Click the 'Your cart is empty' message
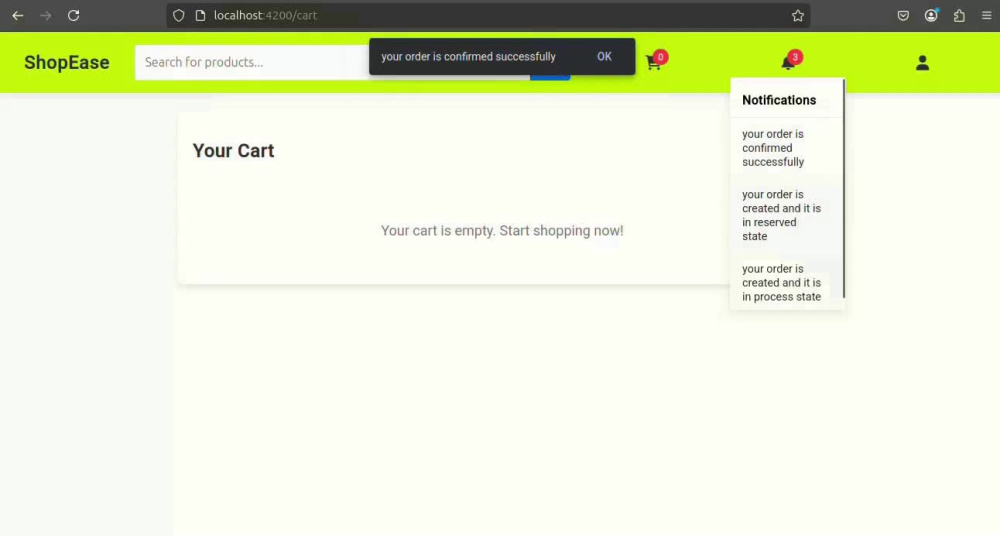The height and width of the screenshot is (536, 1000). [502, 231]
